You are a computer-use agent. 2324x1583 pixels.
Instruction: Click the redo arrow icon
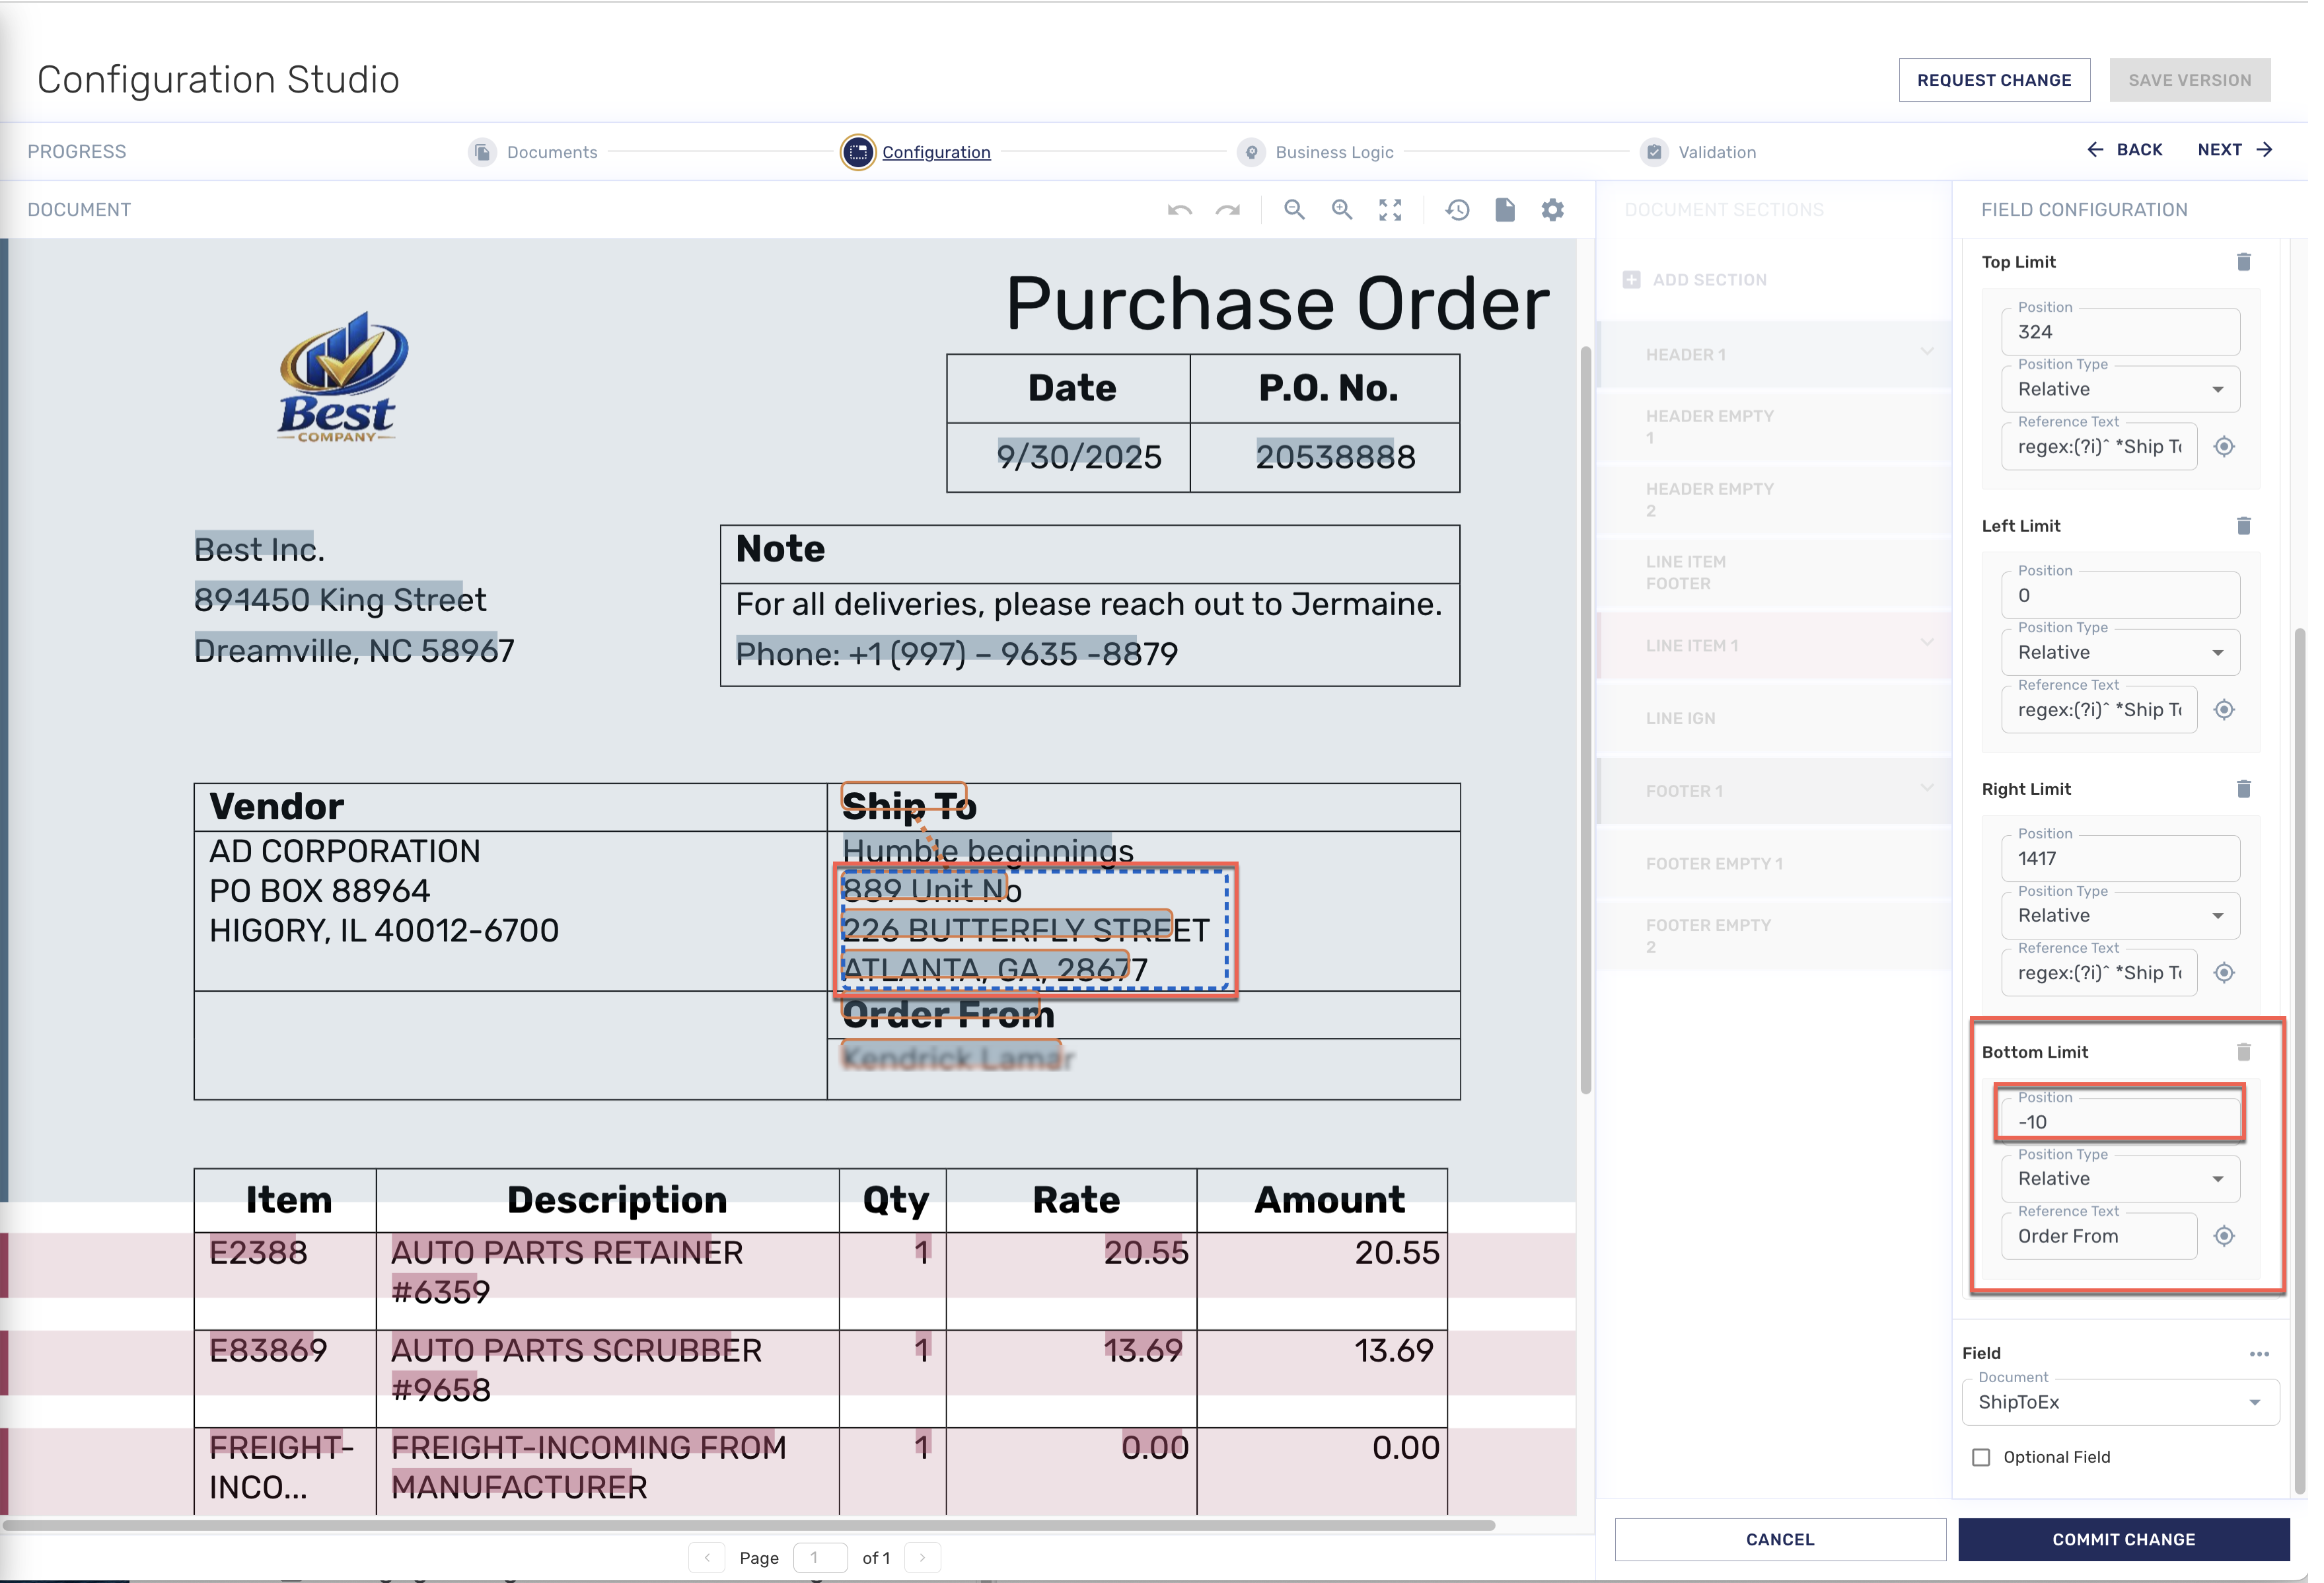(1227, 210)
